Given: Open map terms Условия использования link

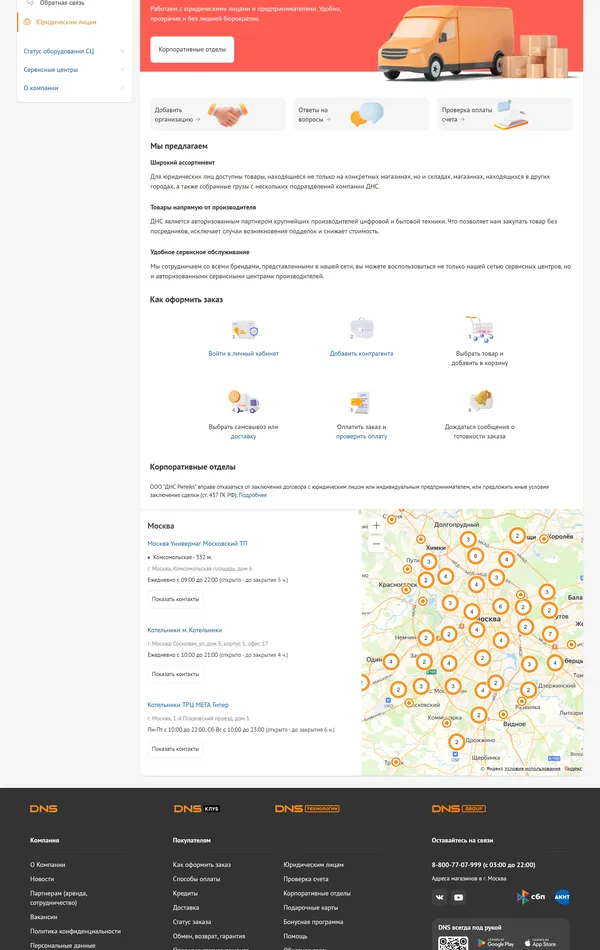Looking at the screenshot, I should point(532,768).
